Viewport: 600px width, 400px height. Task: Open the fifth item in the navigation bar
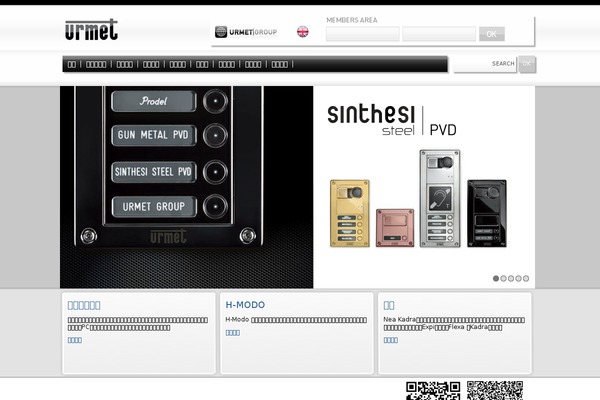178,64
